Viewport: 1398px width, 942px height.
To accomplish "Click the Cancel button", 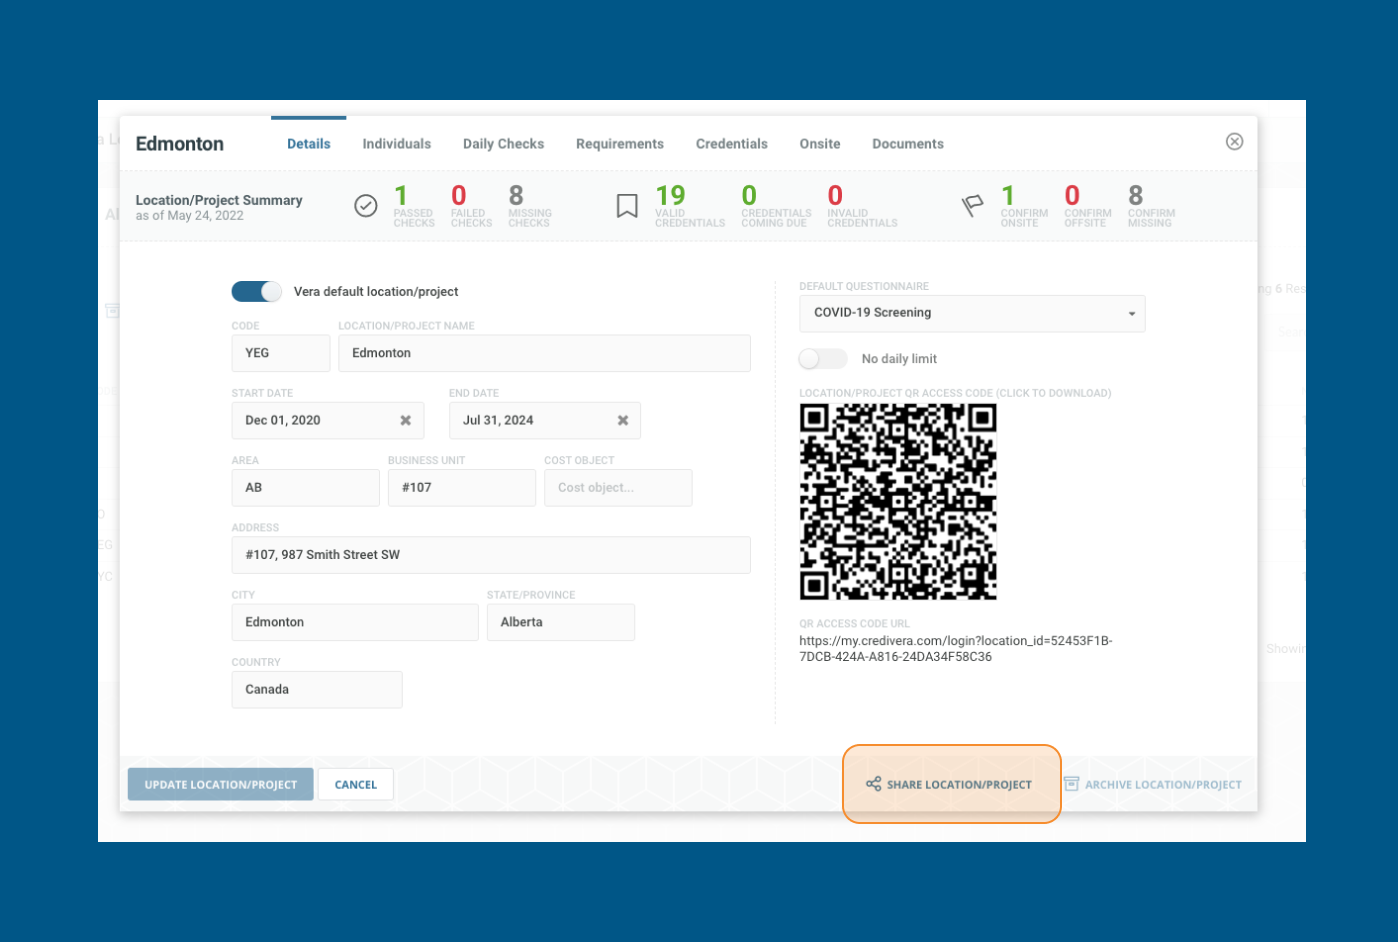I will click(355, 784).
